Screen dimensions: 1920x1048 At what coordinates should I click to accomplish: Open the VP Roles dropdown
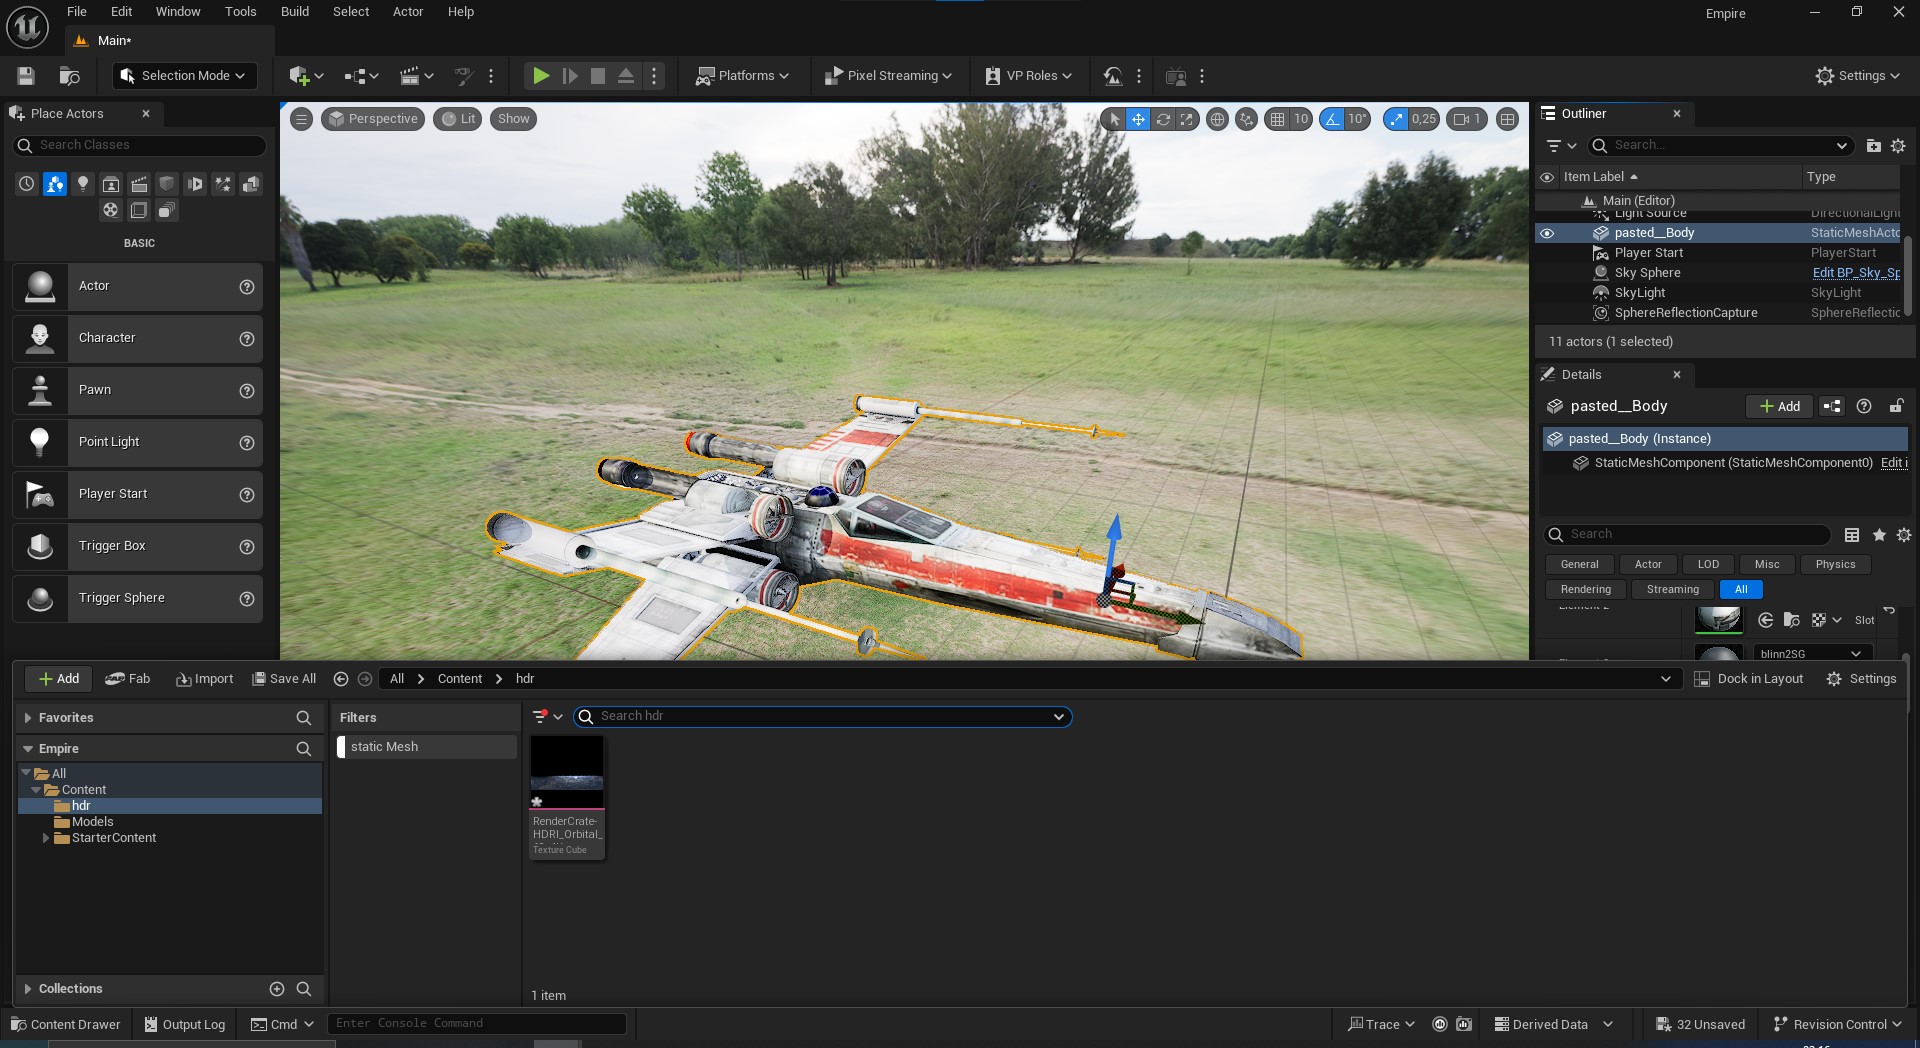(x=1029, y=76)
